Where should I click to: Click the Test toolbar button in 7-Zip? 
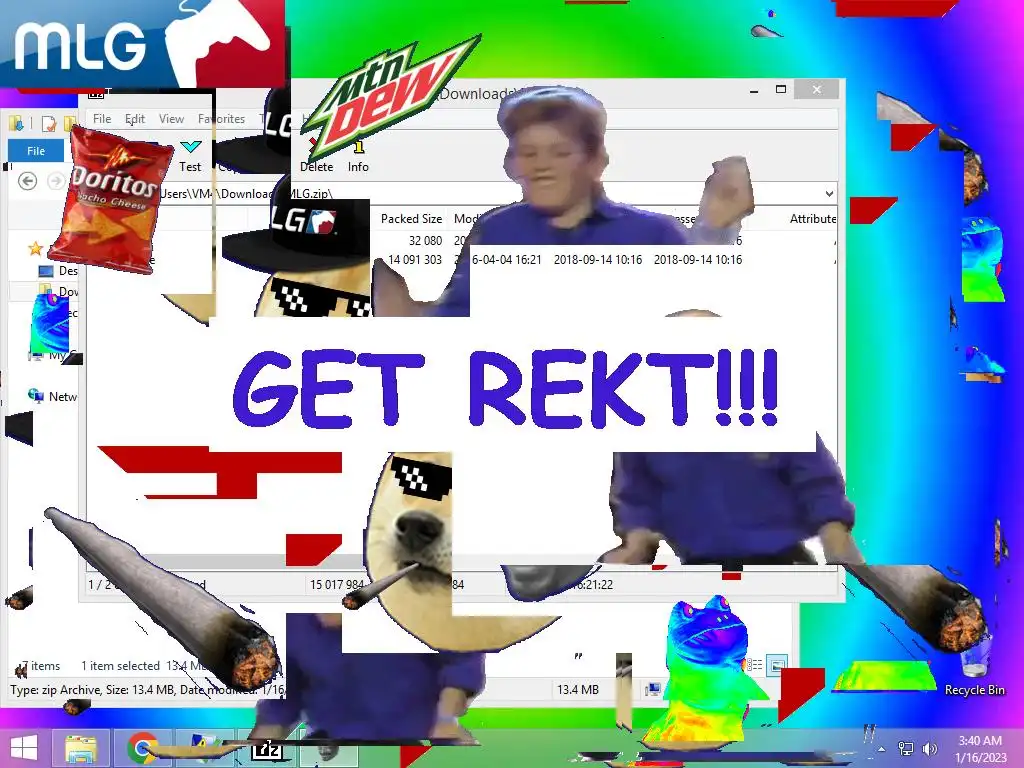point(190,155)
